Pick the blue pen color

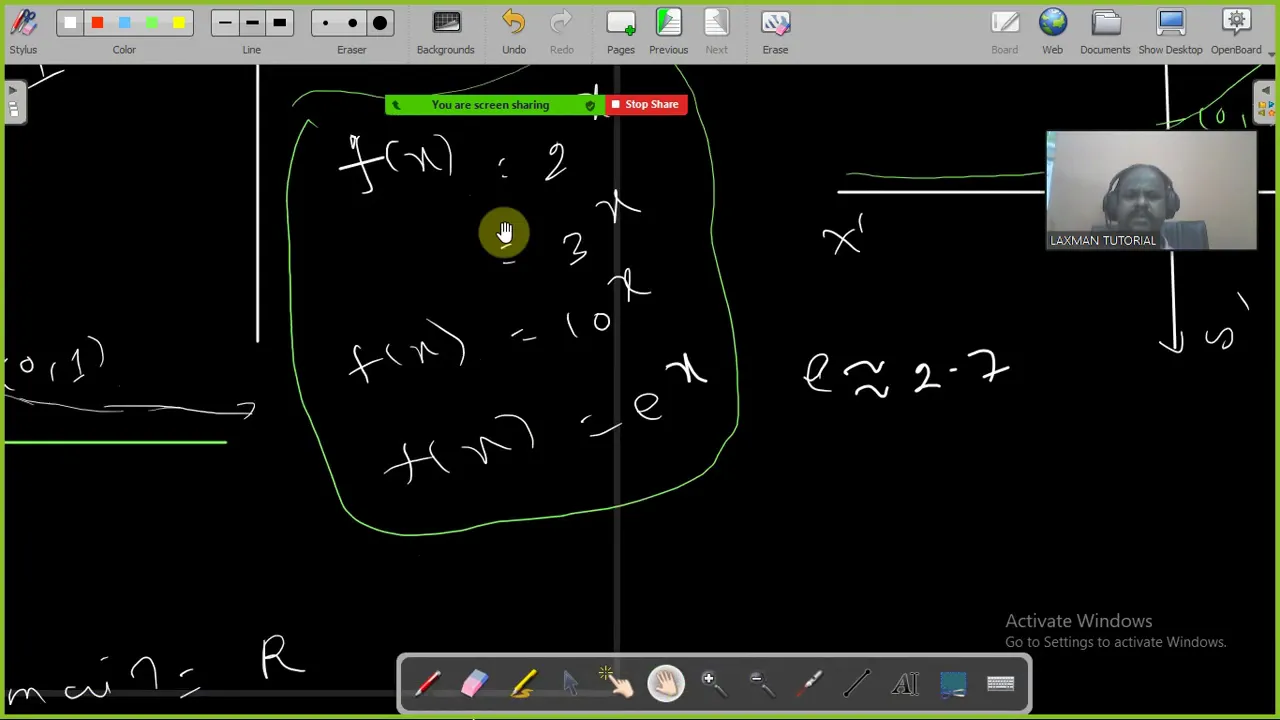tap(124, 22)
